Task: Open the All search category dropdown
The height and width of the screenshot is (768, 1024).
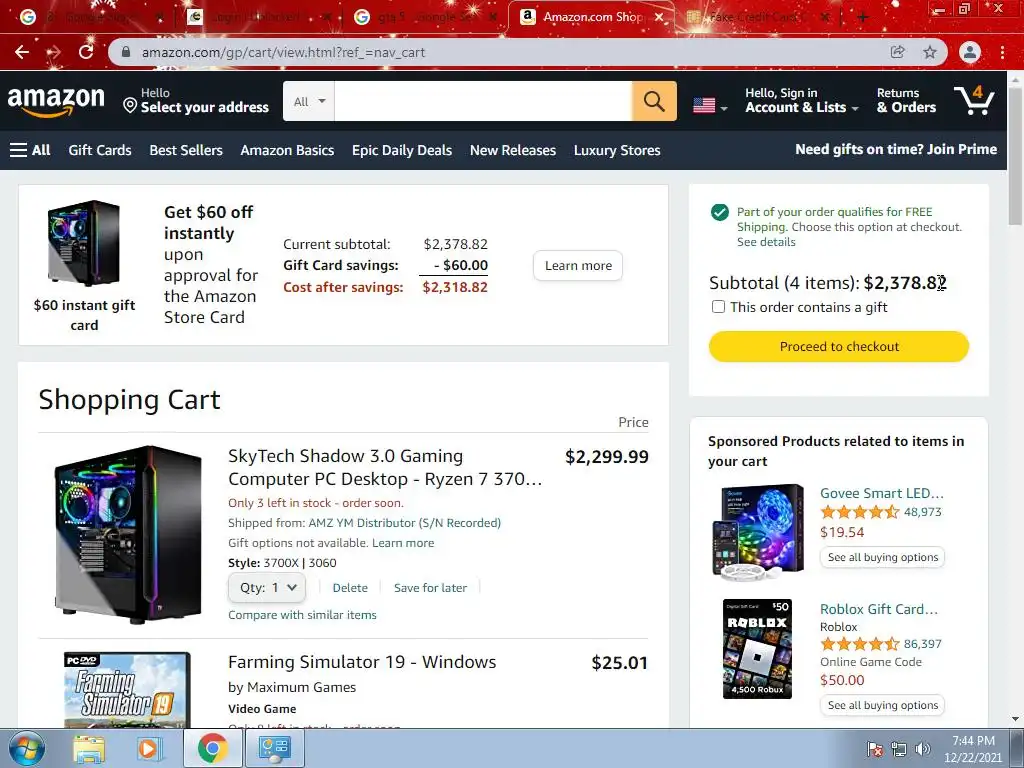Action: click(x=308, y=101)
